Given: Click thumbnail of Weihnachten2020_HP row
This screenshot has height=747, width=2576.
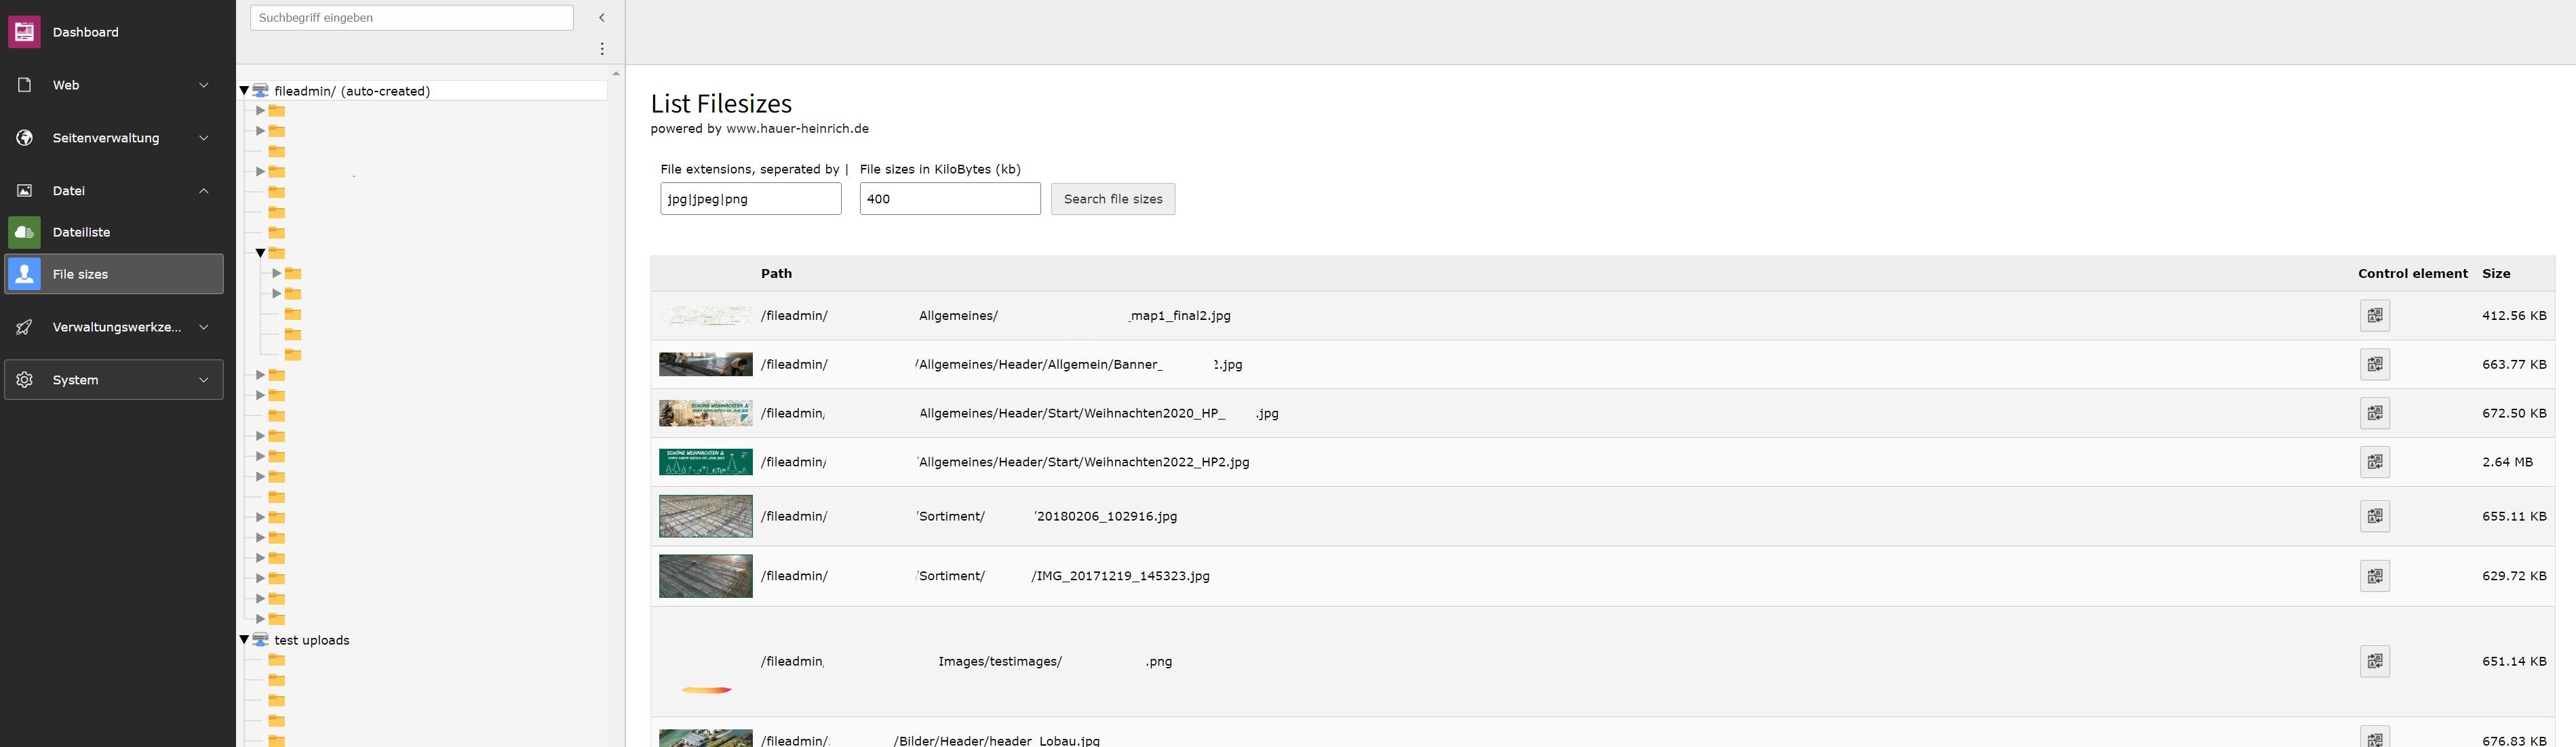Looking at the screenshot, I should [x=705, y=413].
